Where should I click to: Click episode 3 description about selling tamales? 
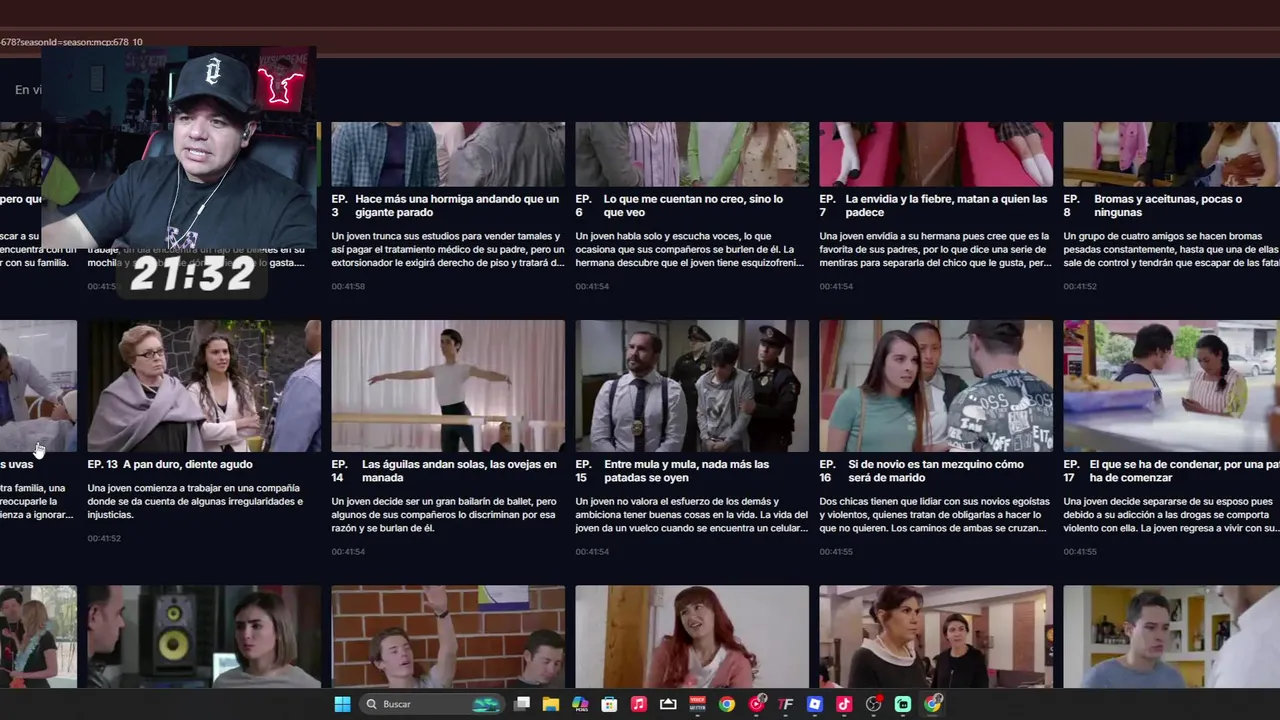point(448,250)
